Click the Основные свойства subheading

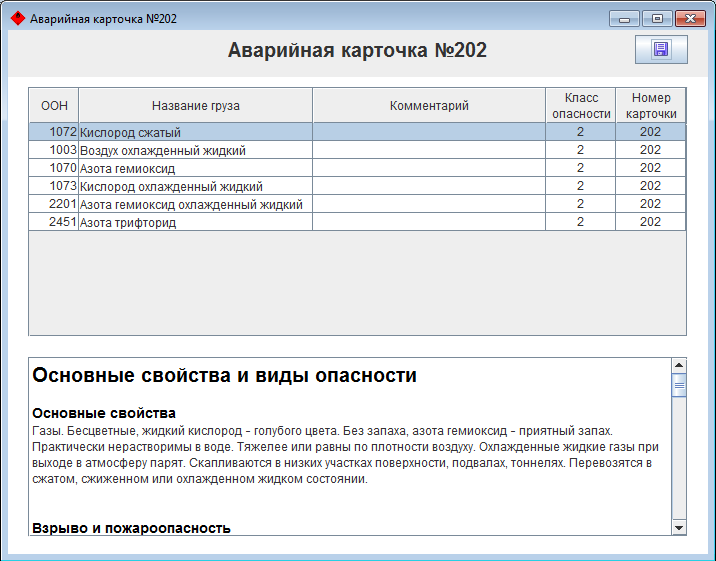pyautogui.click(x=104, y=413)
